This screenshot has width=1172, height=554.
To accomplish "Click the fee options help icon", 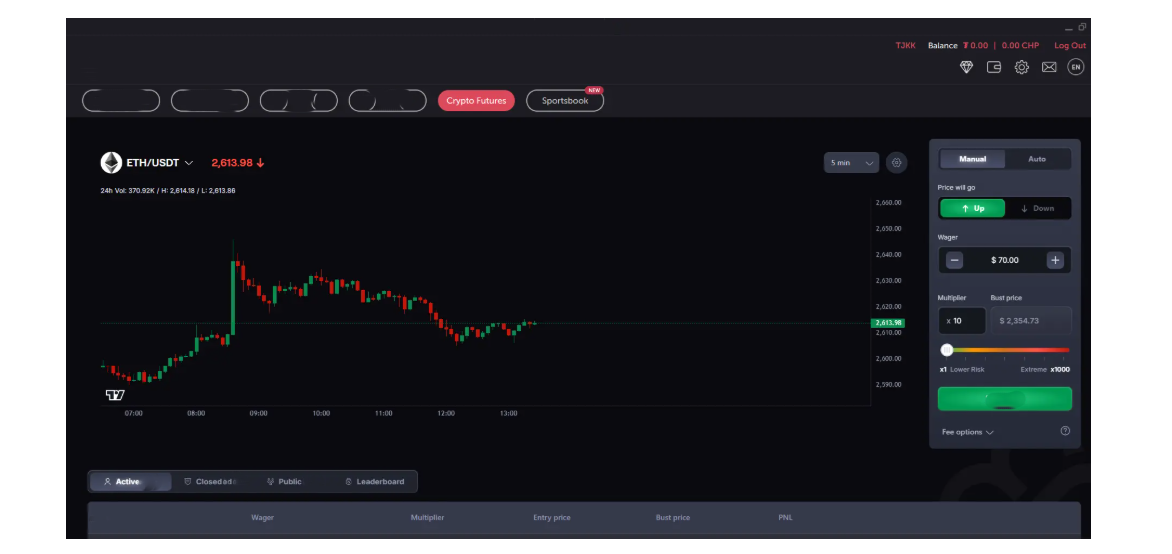I will tap(1065, 431).
